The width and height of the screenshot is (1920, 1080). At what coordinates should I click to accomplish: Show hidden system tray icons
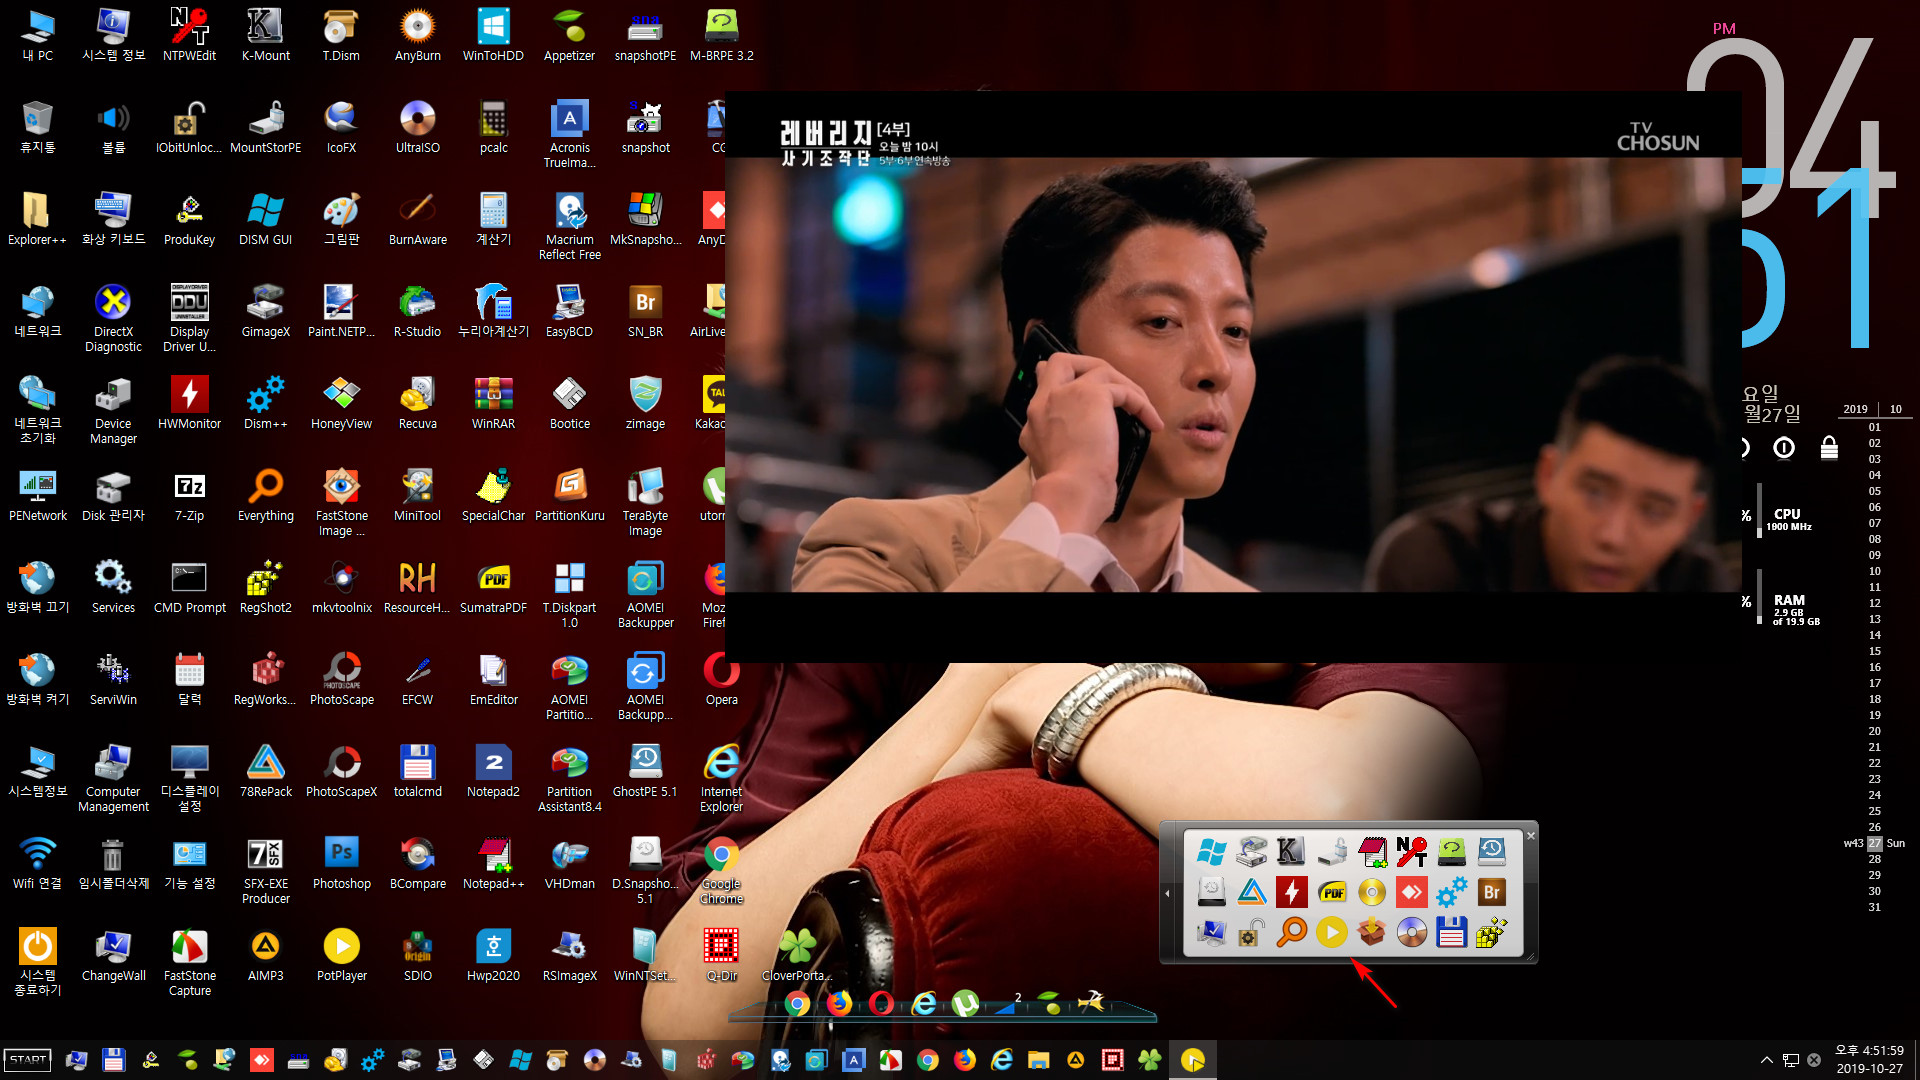click(x=1767, y=1060)
